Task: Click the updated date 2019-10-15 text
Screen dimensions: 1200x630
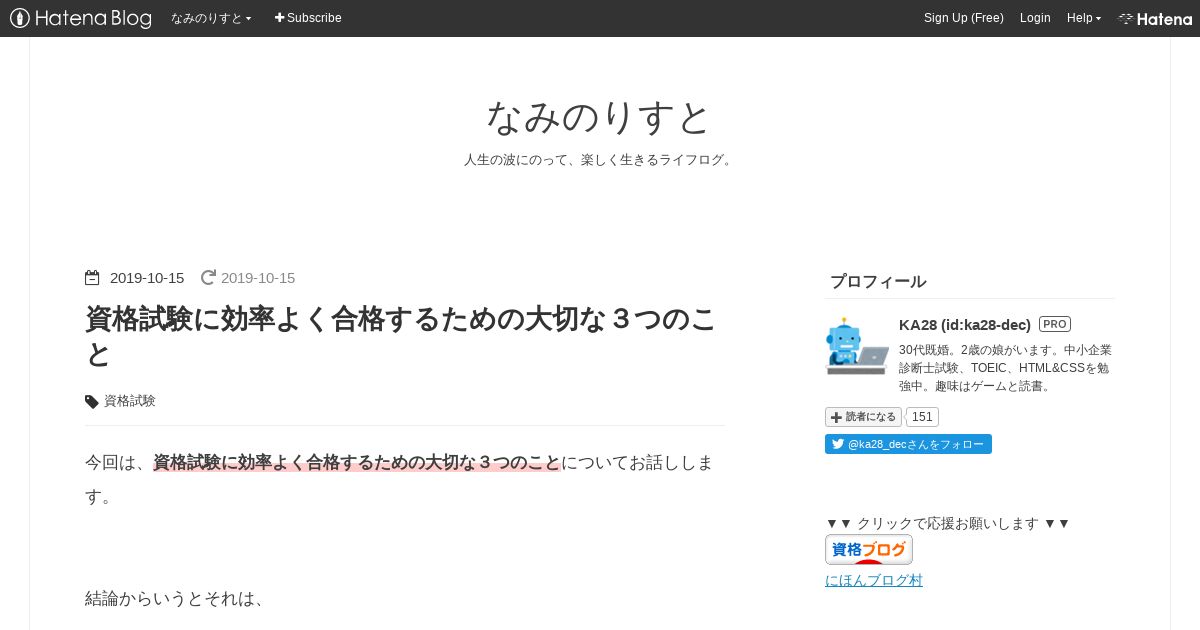Action: [x=258, y=278]
